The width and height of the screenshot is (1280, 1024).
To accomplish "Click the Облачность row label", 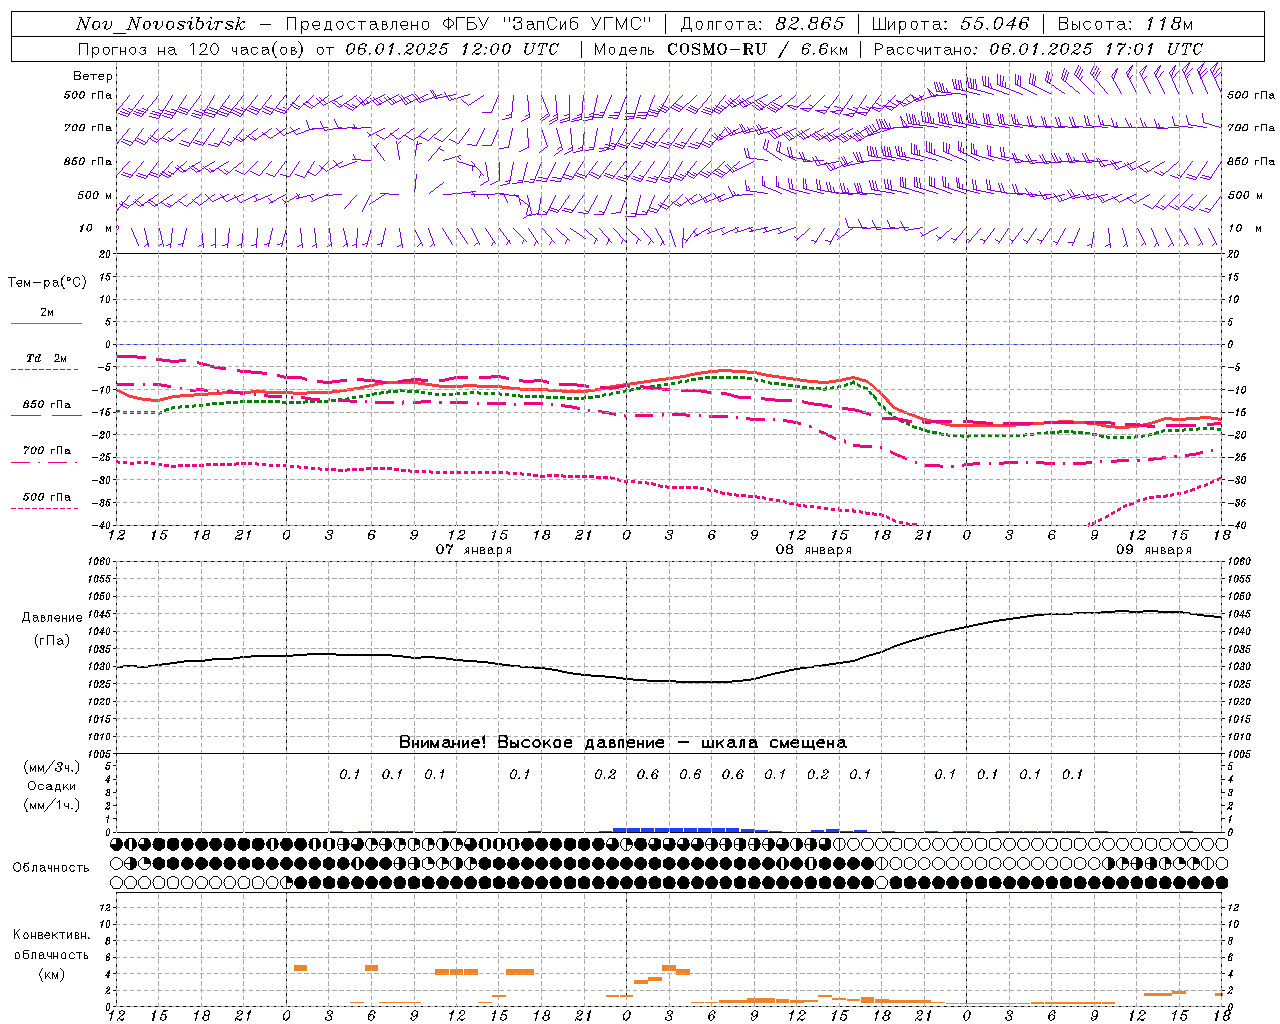I will click(x=51, y=868).
